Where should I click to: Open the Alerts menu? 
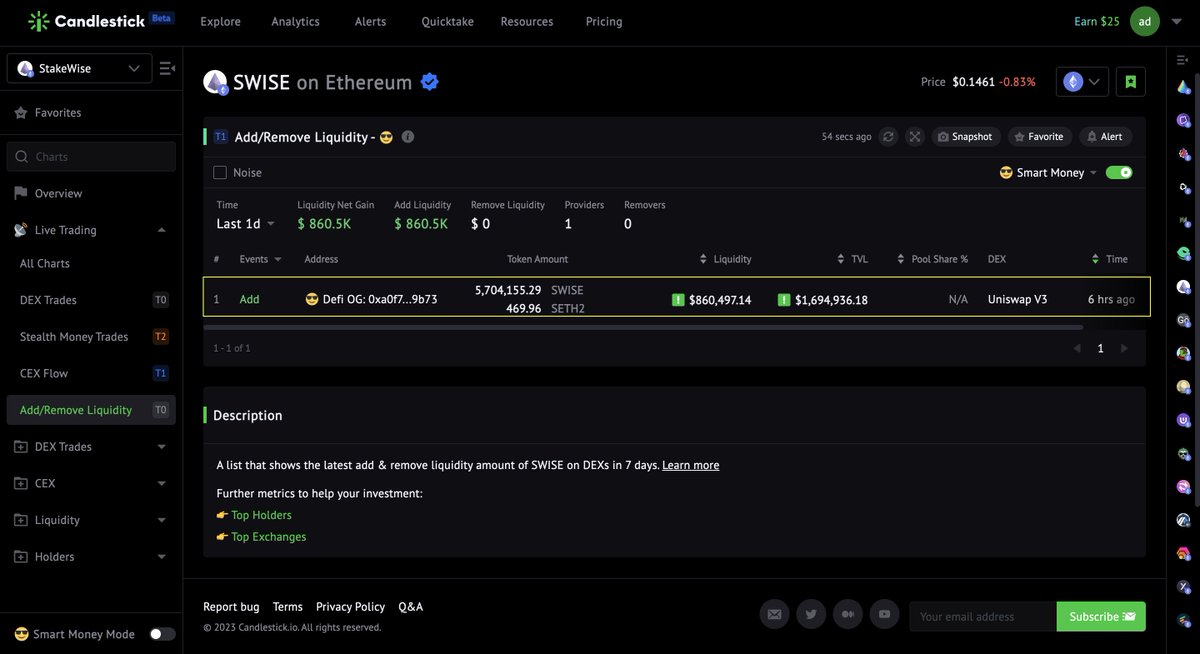[370, 21]
